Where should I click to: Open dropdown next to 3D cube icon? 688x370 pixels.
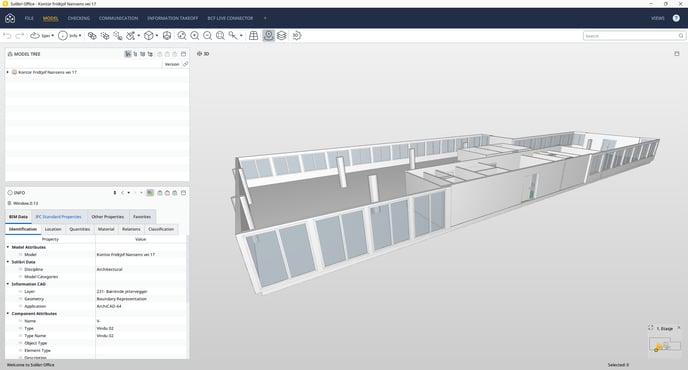pos(157,36)
